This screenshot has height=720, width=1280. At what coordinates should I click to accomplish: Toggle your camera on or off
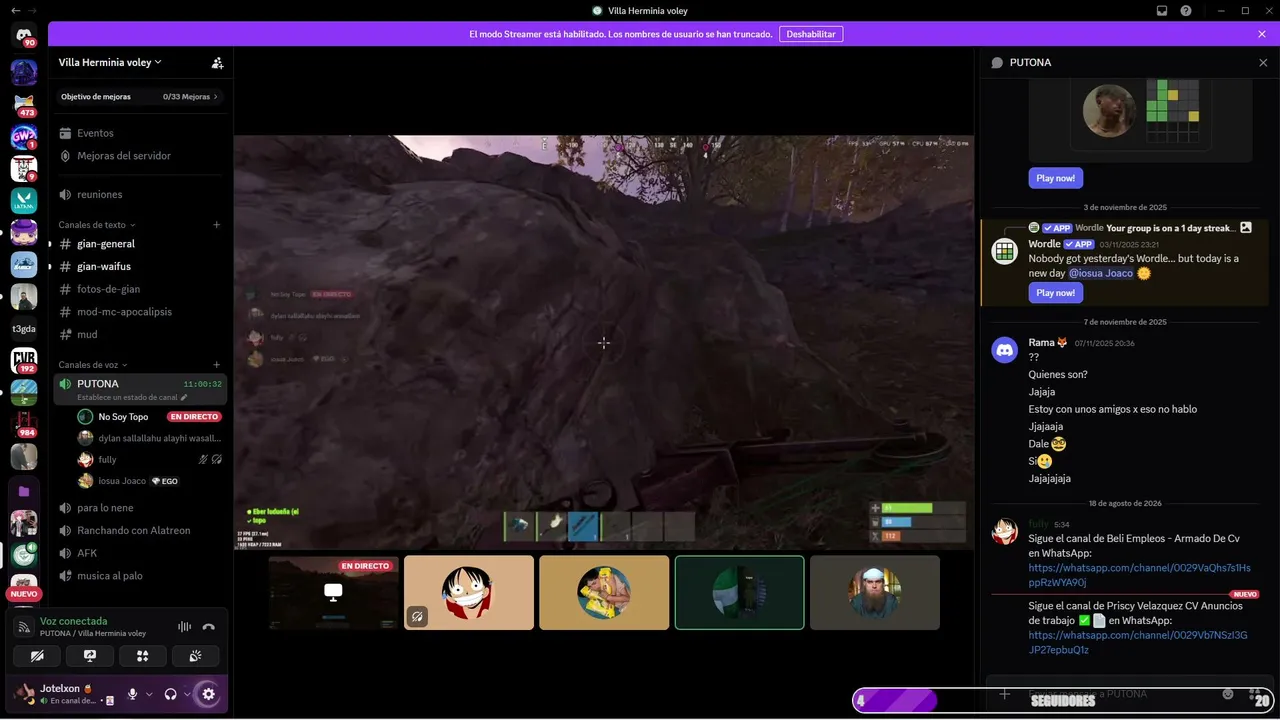pos(37,656)
